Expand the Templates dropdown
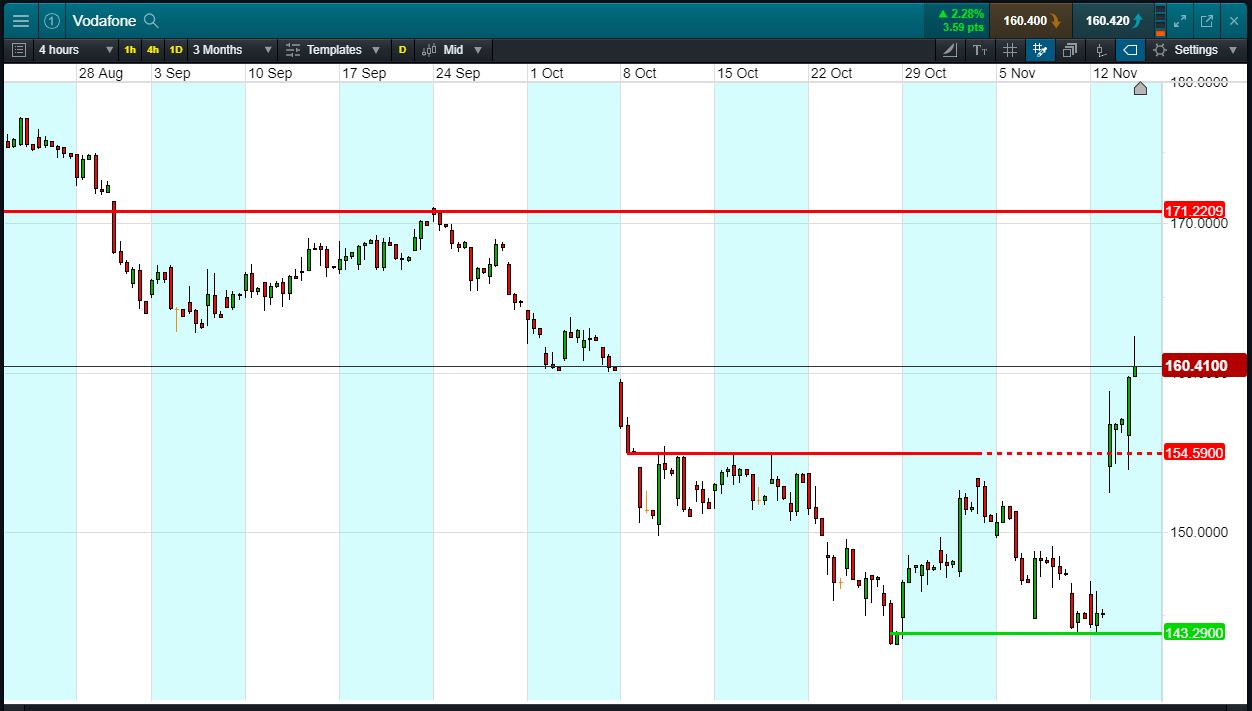 (x=333, y=50)
